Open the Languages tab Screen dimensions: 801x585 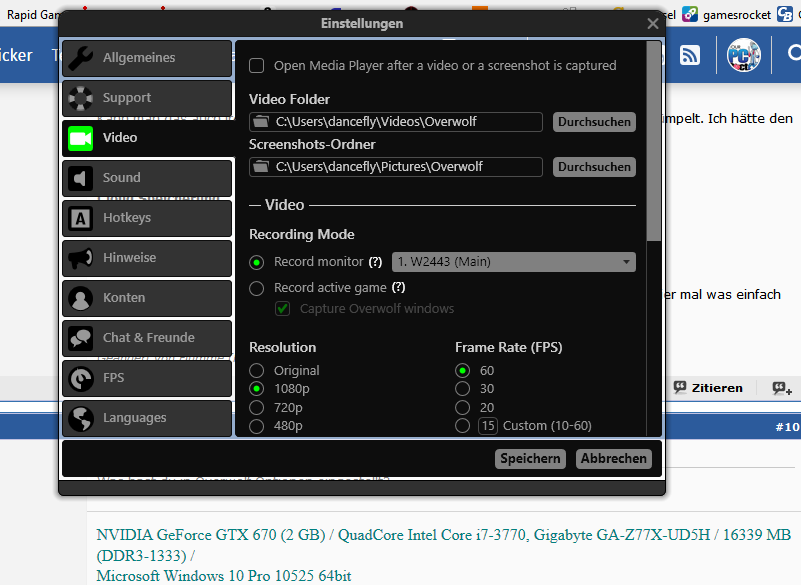tap(147, 418)
